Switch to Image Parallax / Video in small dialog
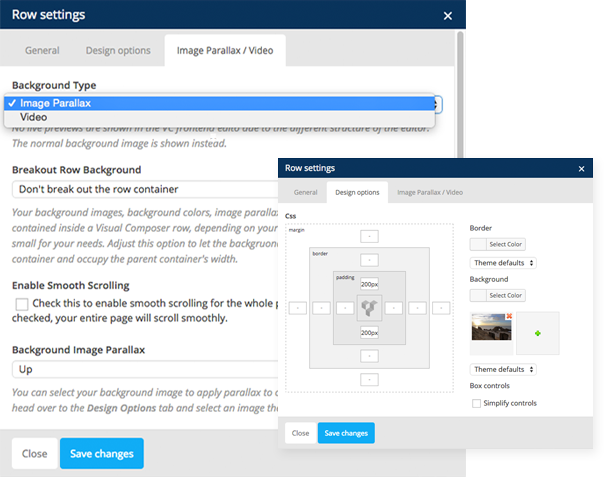The width and height of the screenshot is (616, 477). (x=430, y=192)
